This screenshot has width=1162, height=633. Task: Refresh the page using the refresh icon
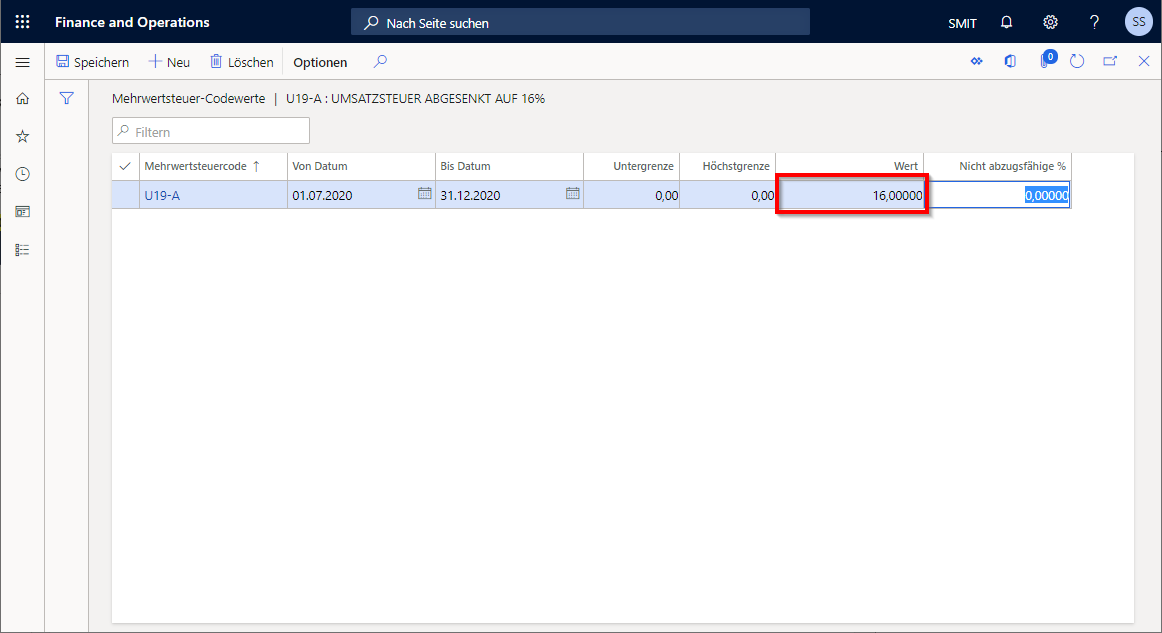click(x=1077, y=62)
